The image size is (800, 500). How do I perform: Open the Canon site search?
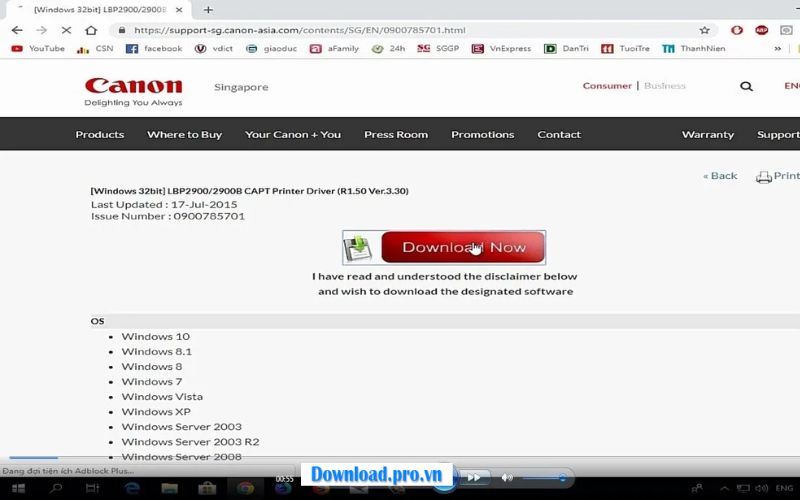click(x=746, y=86)
